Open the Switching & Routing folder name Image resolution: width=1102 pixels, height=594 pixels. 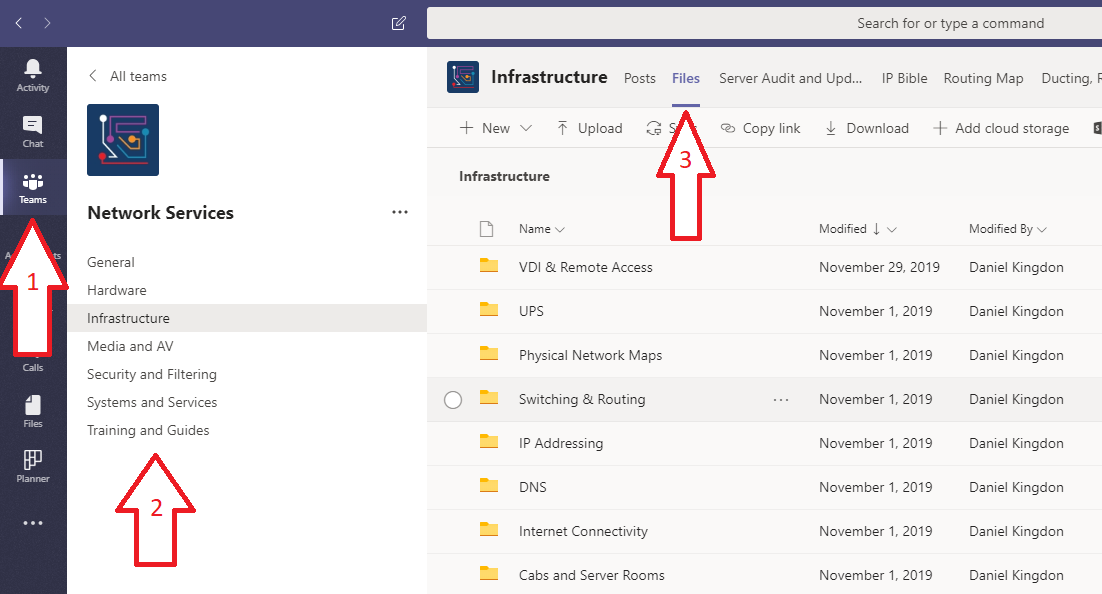(x=582, y=399)
